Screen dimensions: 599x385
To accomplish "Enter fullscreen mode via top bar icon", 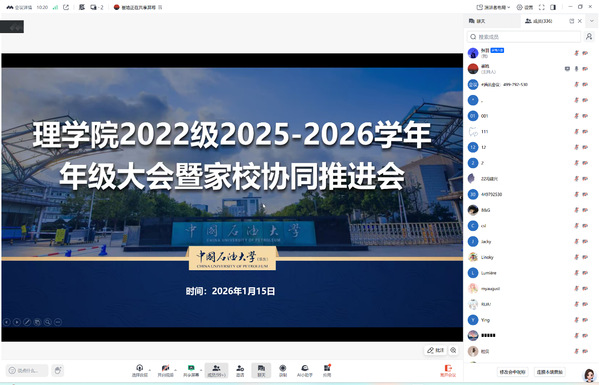I will 541,7.
